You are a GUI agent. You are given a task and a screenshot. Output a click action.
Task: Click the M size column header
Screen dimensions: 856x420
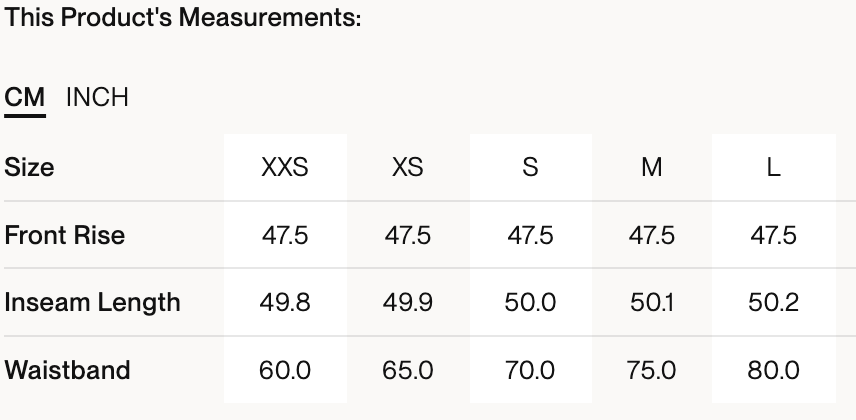(652, 168)
